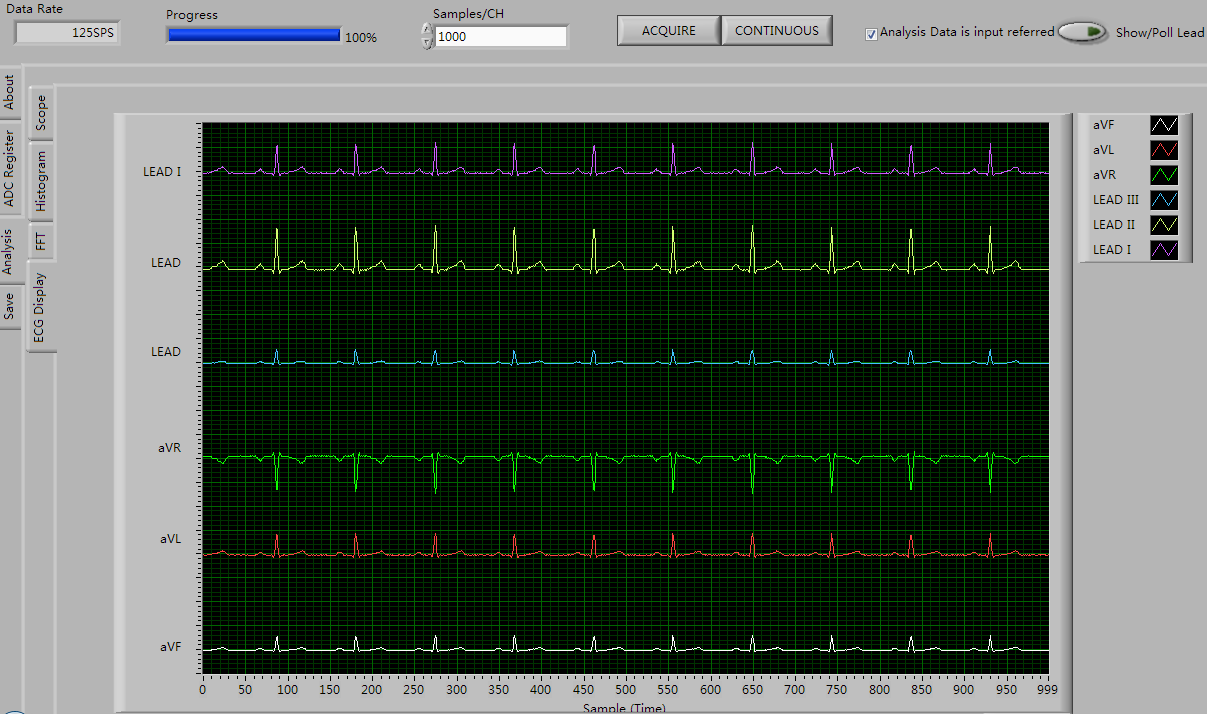1207x714 pixels.
Task: Click the LEAD II yellow legend icon
Action: tap(1164, 225)
